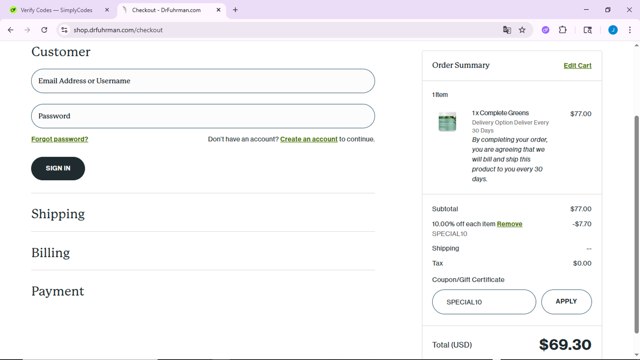This screenshot has height=360, width=640.
Task: Go back to the previous page
Action: point(11,30)
